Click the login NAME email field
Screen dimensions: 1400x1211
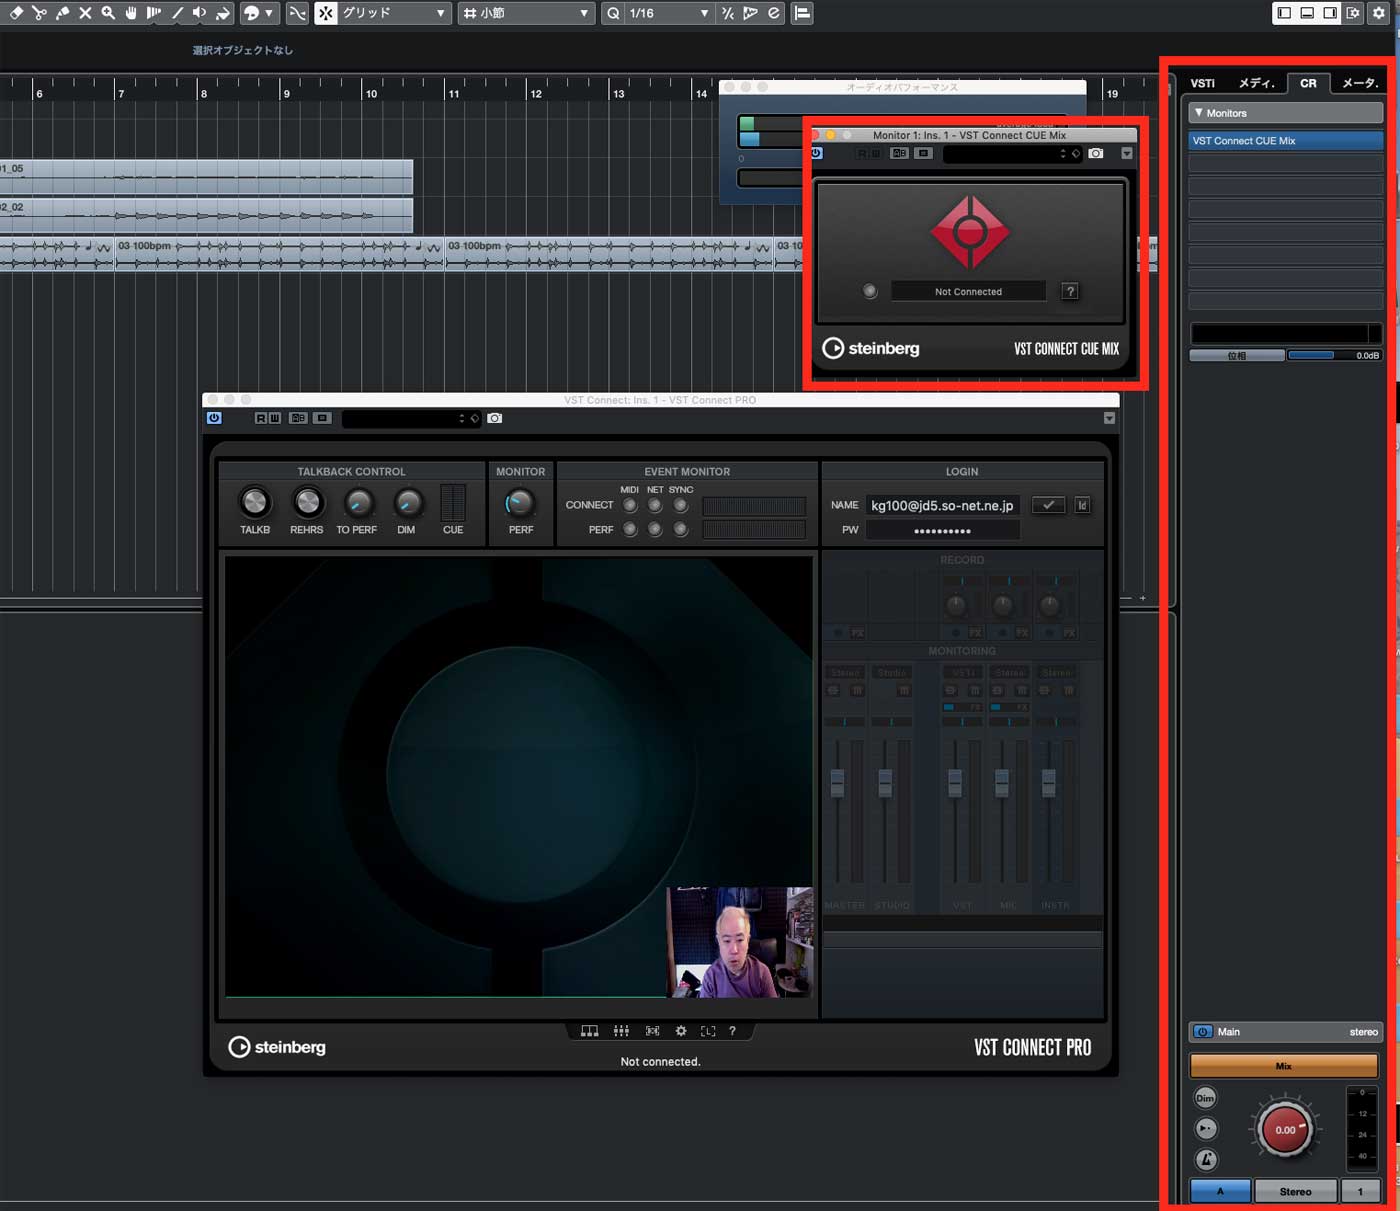point(943,505)
